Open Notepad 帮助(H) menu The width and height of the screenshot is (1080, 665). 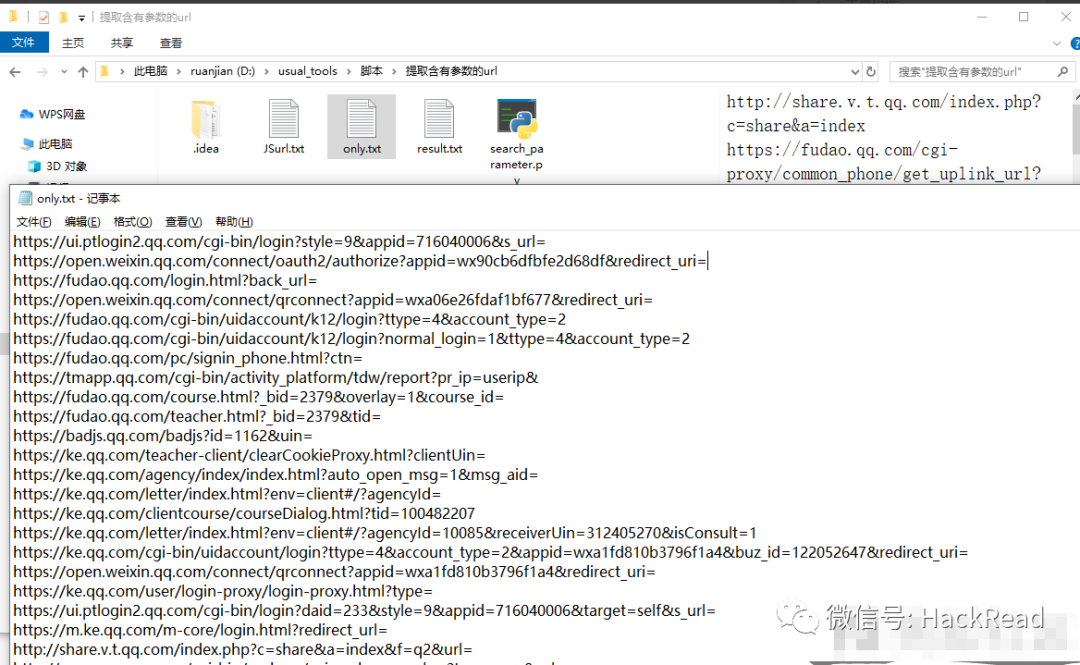click(234, 222)
